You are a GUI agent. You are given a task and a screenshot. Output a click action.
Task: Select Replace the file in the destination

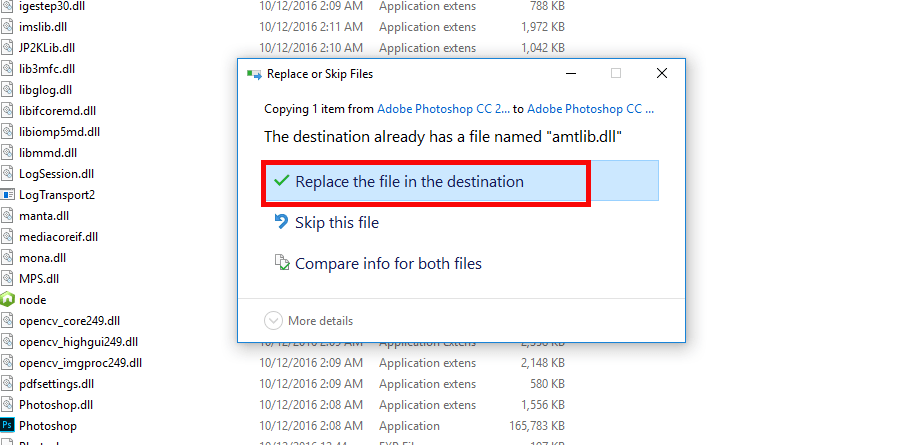click(409, 182)
